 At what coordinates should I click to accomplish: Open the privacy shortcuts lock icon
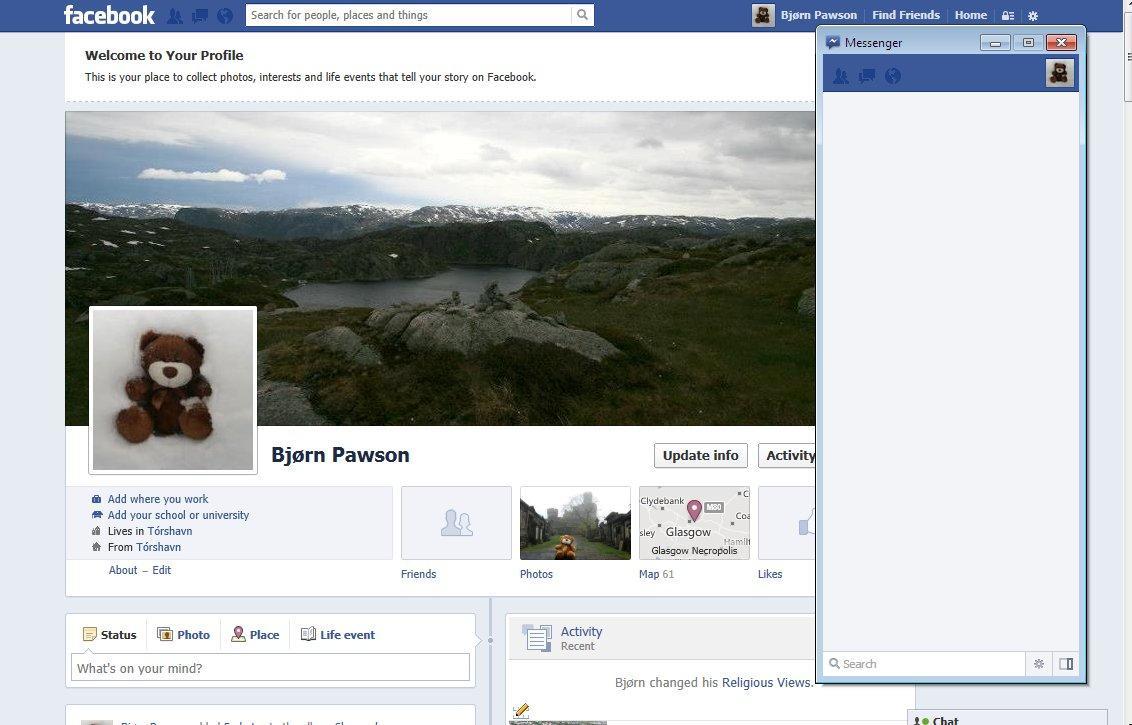(1007, 15)
